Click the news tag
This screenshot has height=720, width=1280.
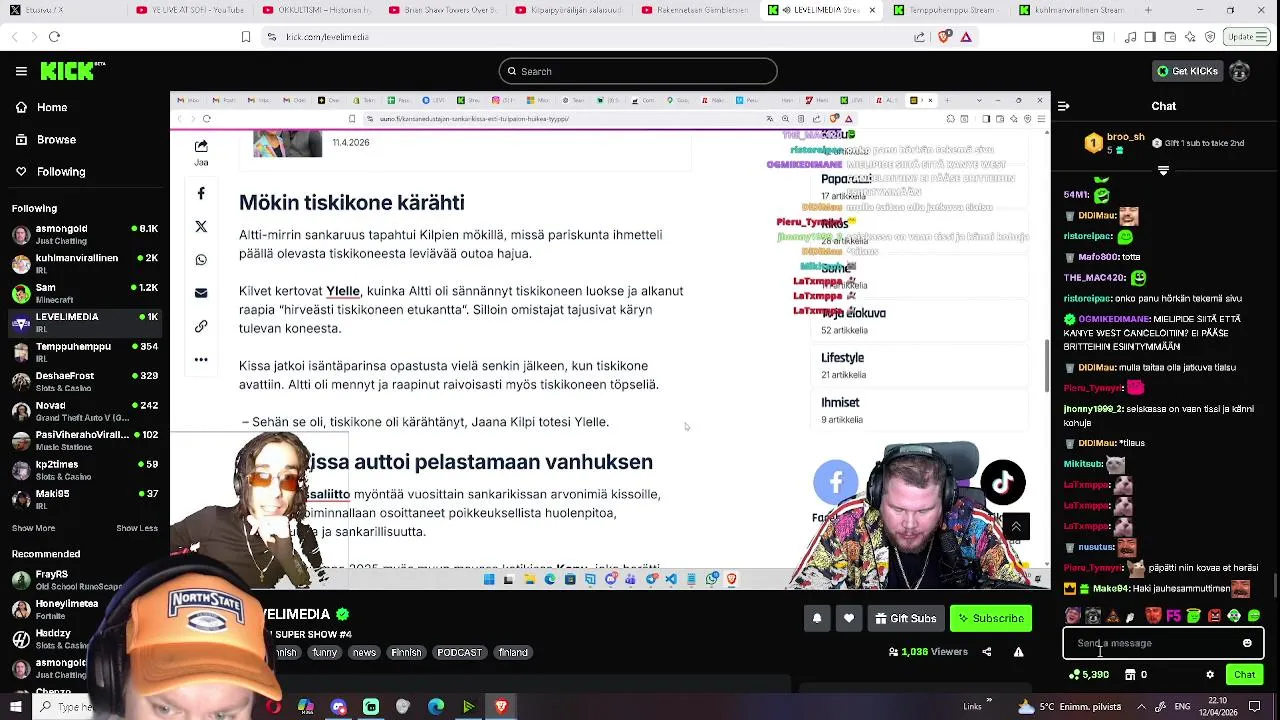point(364,652)
